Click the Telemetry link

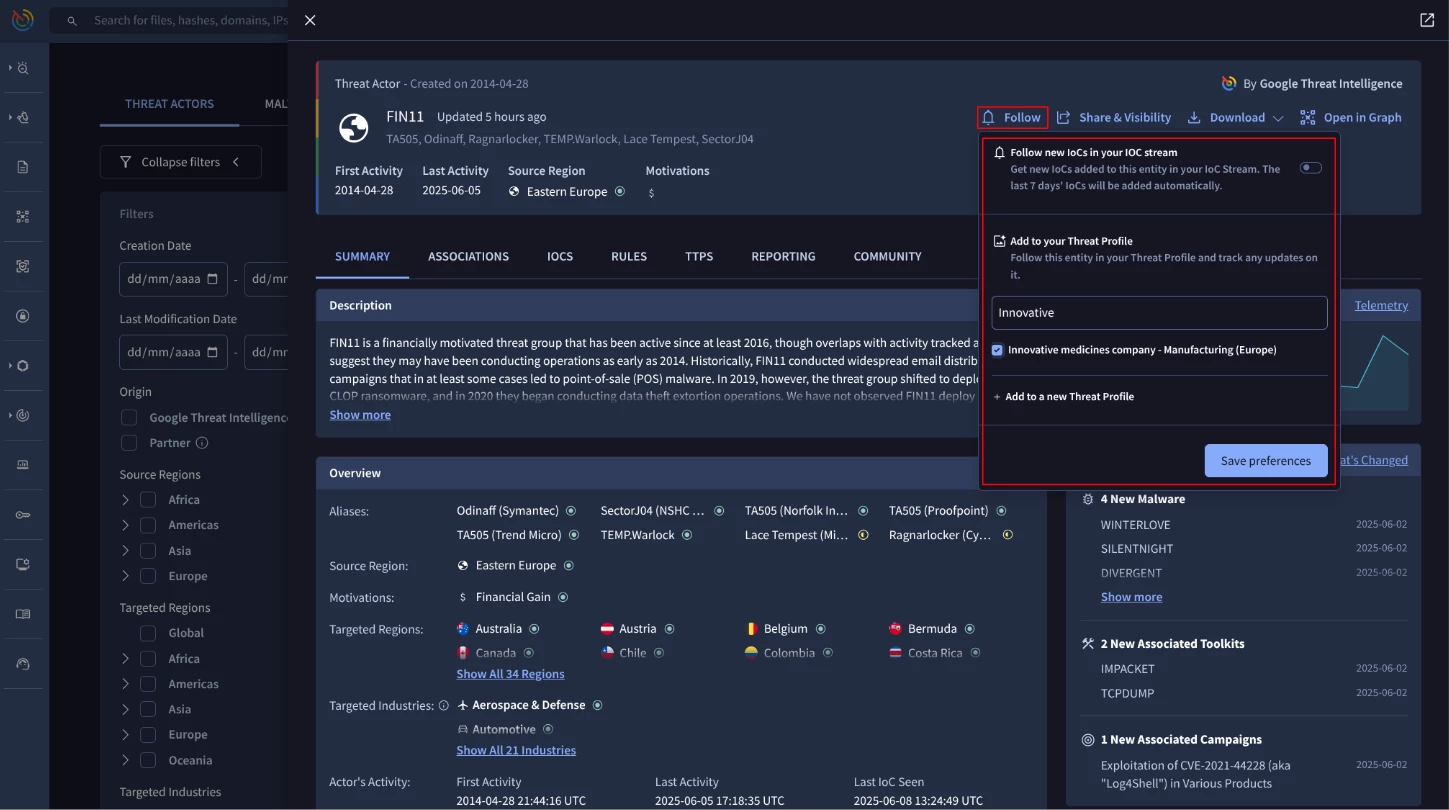[x=1381, y=305]
